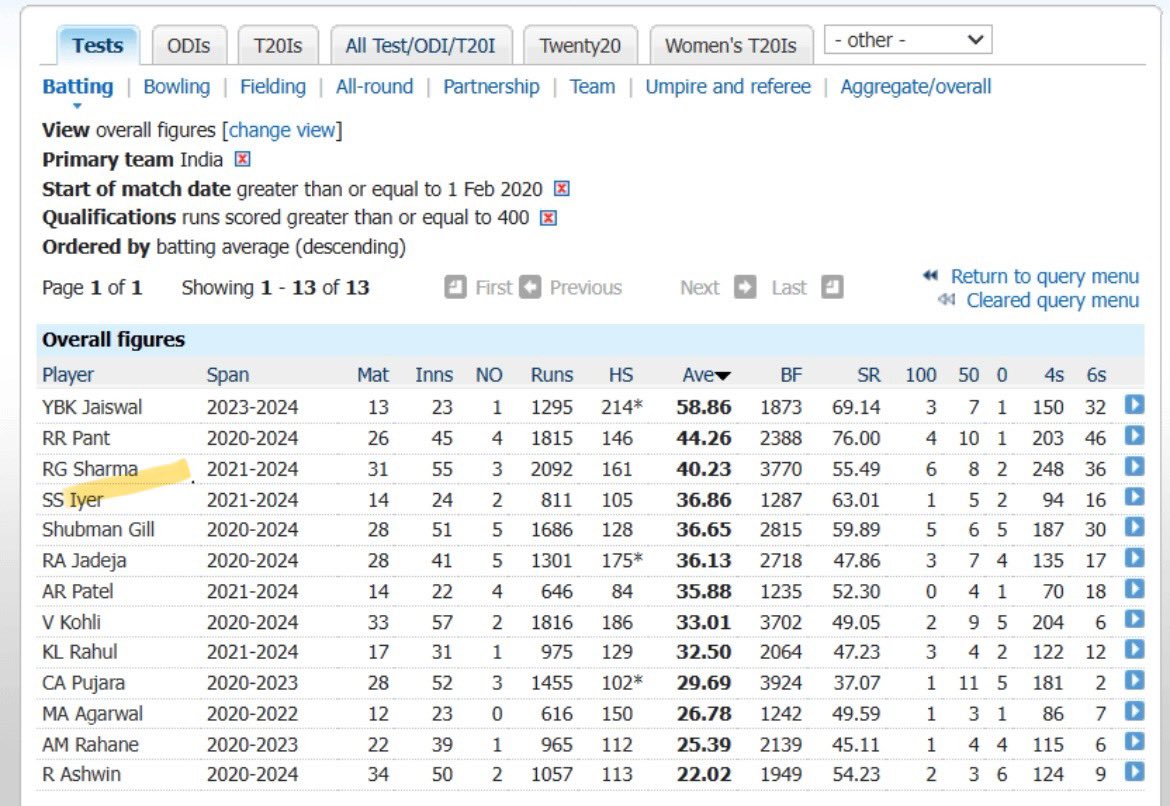Open details arrow for MA Agarwal row

(x=1134, y=711)
